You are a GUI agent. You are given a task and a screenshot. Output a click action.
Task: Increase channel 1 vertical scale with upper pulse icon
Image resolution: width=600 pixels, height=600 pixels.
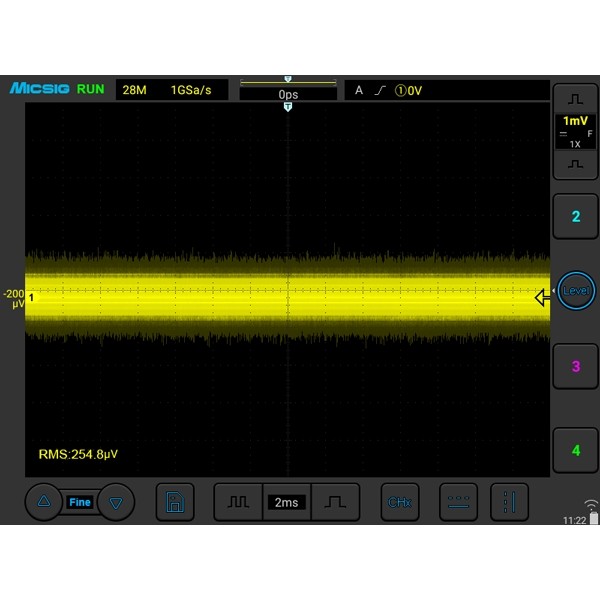point(575,99)
